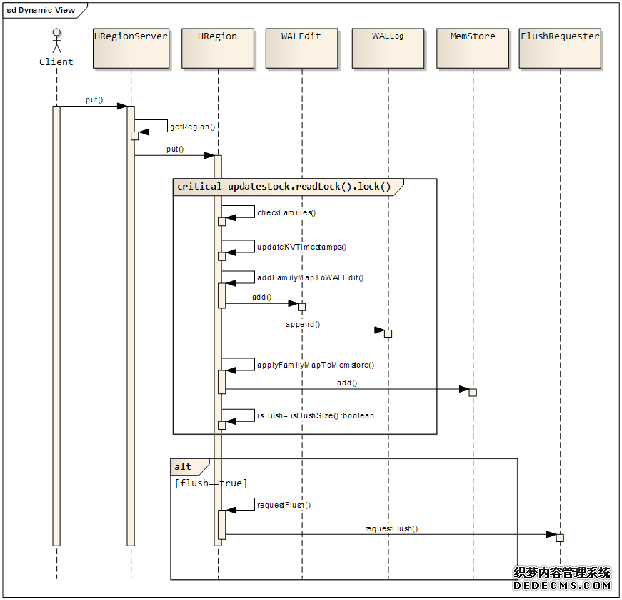This screenshot has width=622, height=600.
Task: Select the checkFamilies() message label
Action: 286,213
